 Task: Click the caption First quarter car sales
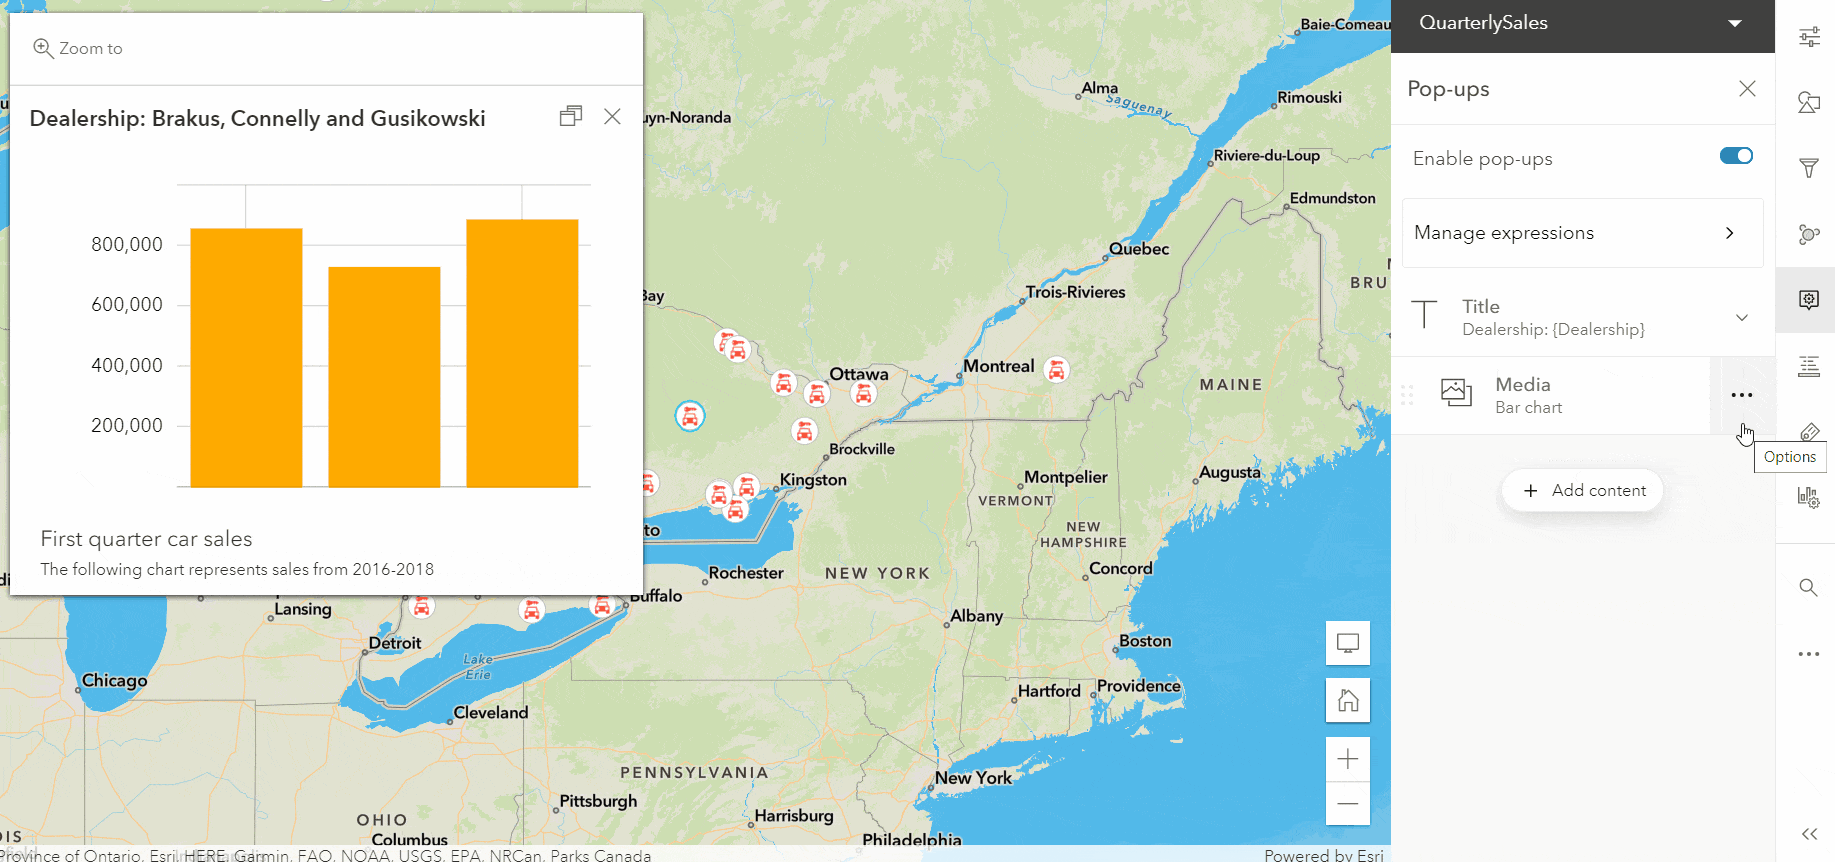point(147,539)
